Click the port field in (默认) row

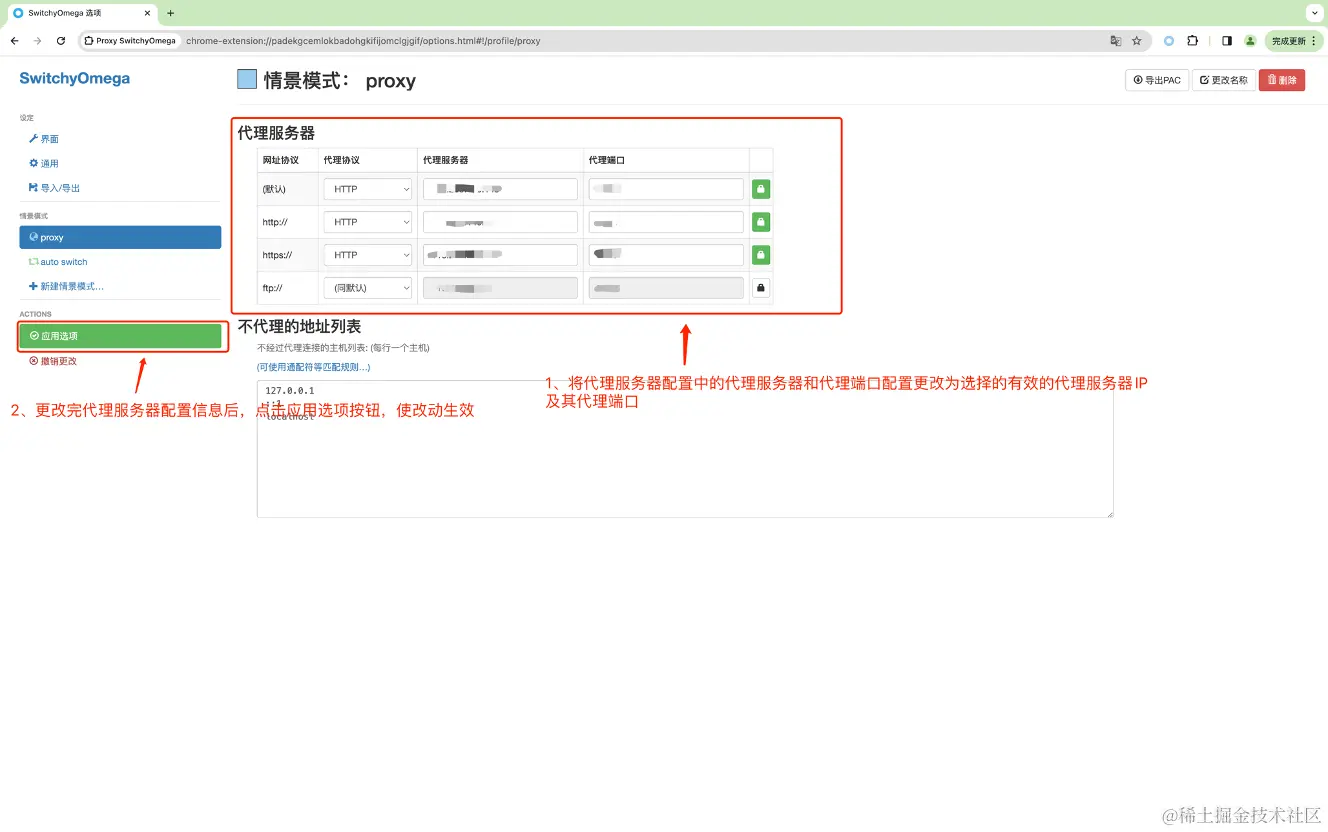point(666,189)
